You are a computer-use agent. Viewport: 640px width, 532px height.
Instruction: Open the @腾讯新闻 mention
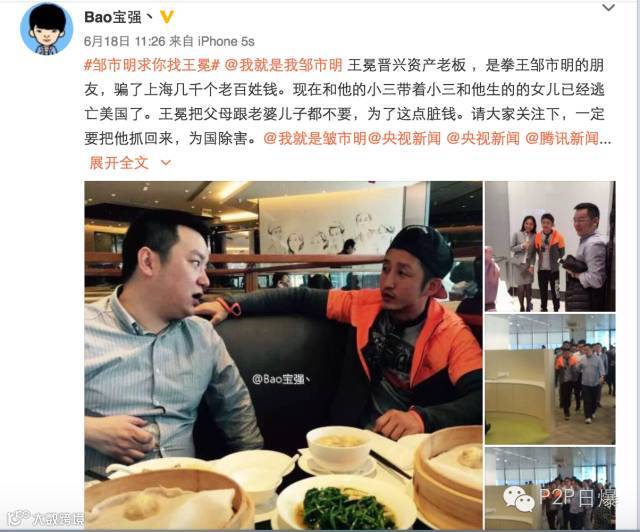(562, 138)
